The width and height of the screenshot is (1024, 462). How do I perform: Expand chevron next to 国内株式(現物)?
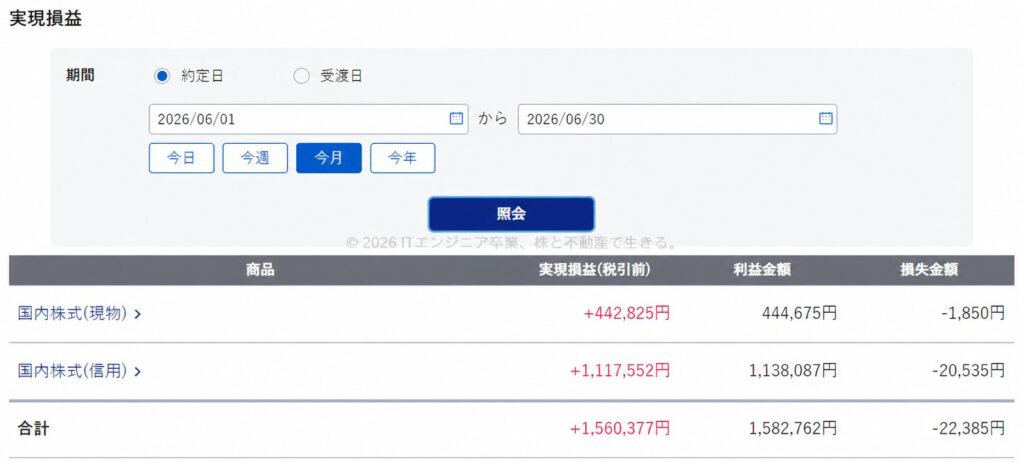137,314
